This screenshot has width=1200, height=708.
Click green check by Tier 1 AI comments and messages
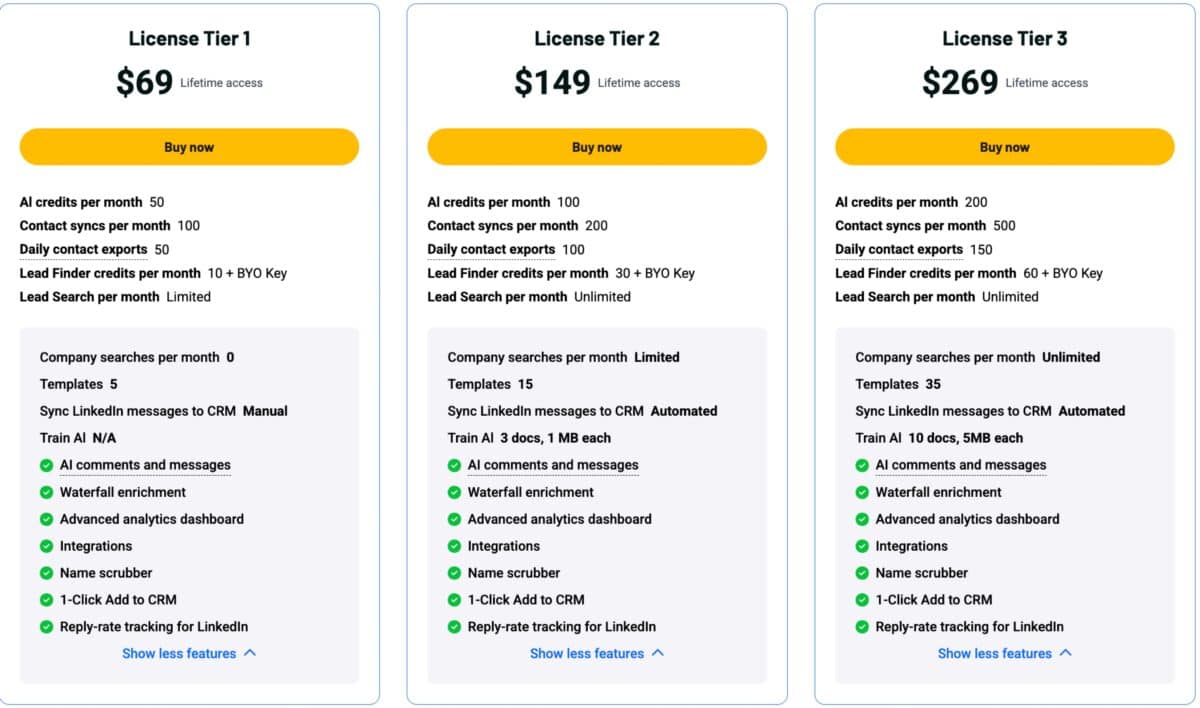coord(46,465)
